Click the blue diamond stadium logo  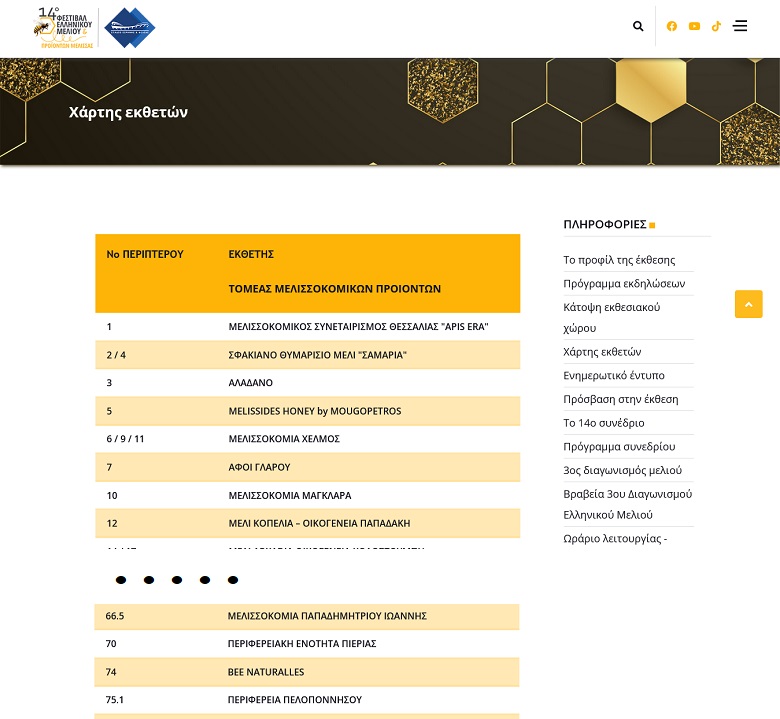click(129, 28)
